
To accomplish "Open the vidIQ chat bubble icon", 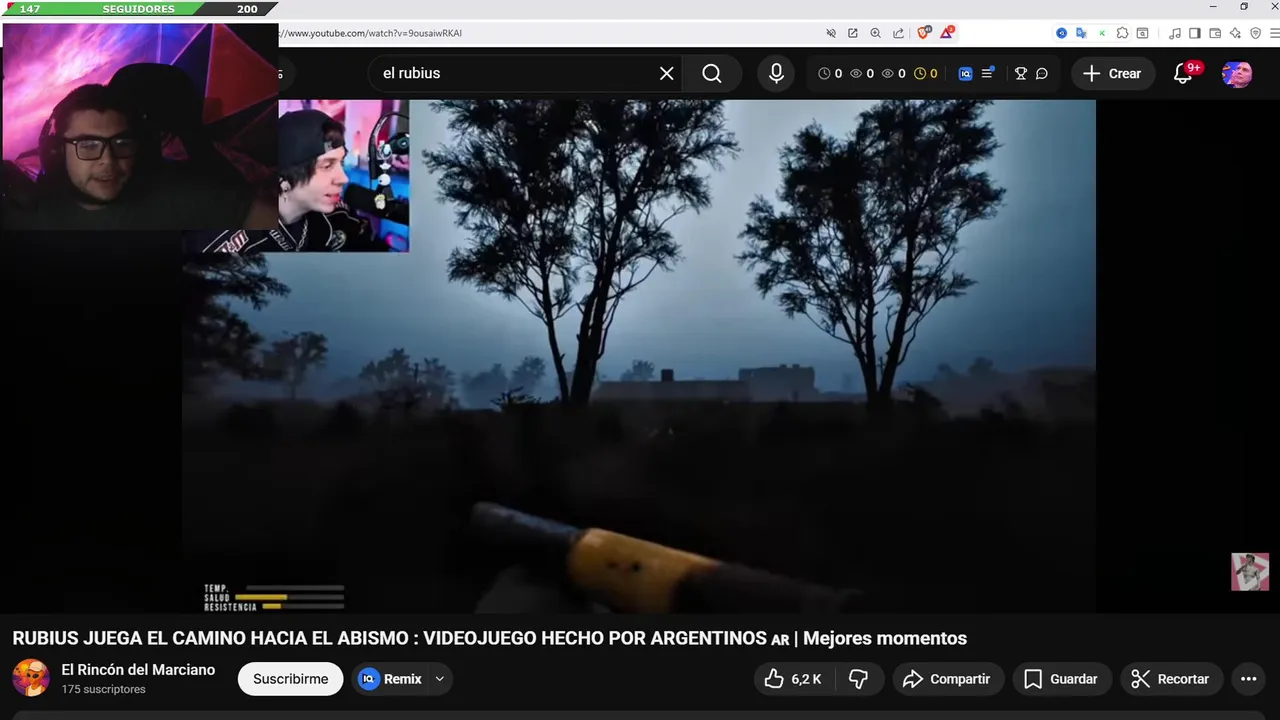I will pyautogui.click(x=1042, y=73).
